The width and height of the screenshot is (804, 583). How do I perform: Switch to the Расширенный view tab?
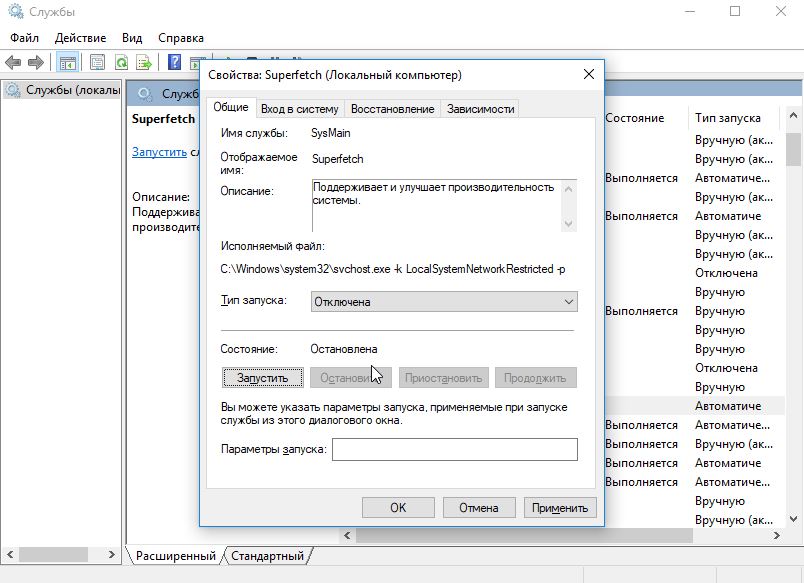175,556
